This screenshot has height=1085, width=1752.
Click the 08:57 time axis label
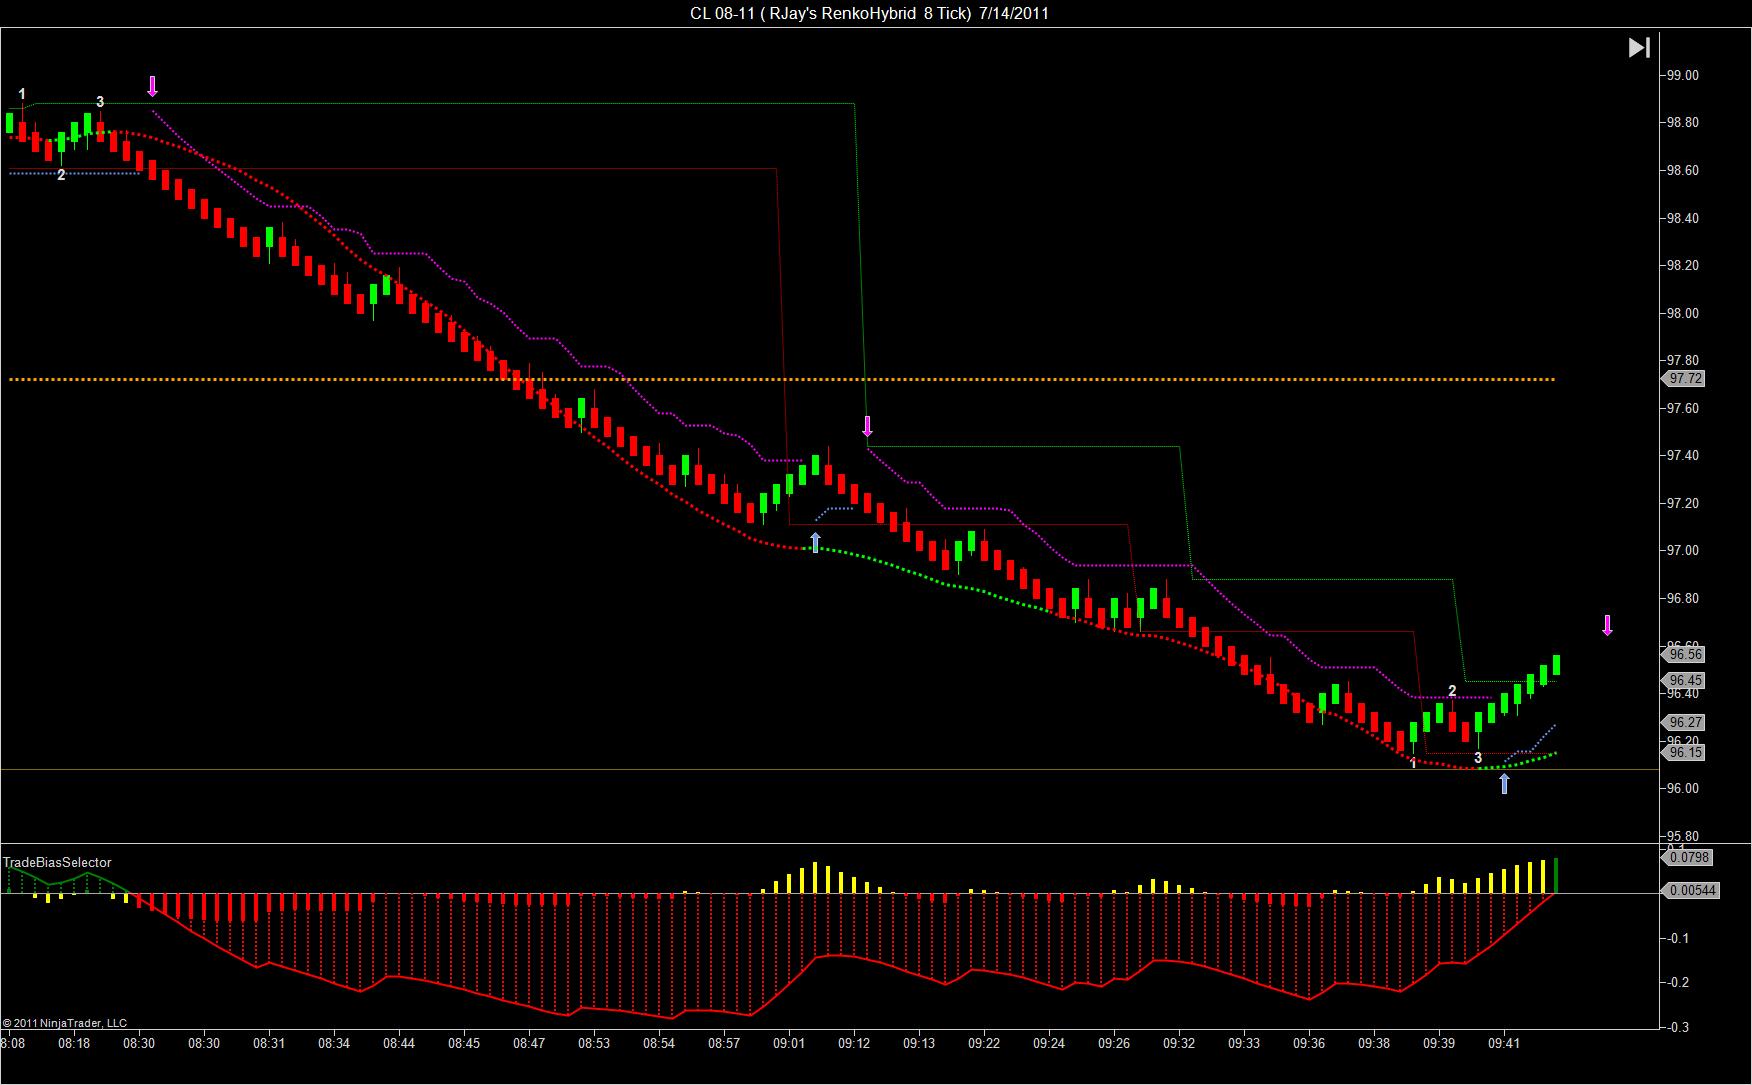pos(724,1044)
